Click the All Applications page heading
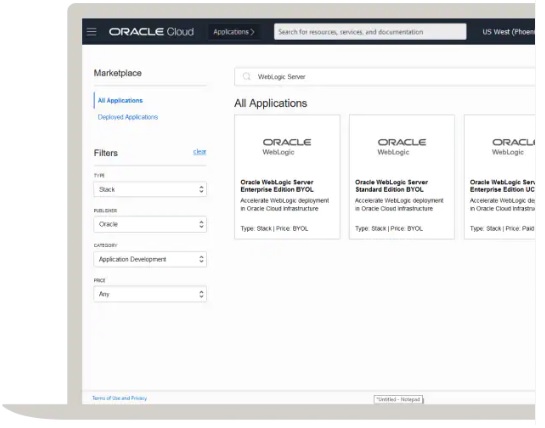Image resolution: width=545 pixels, height=428 pixels. coord(270,103)
